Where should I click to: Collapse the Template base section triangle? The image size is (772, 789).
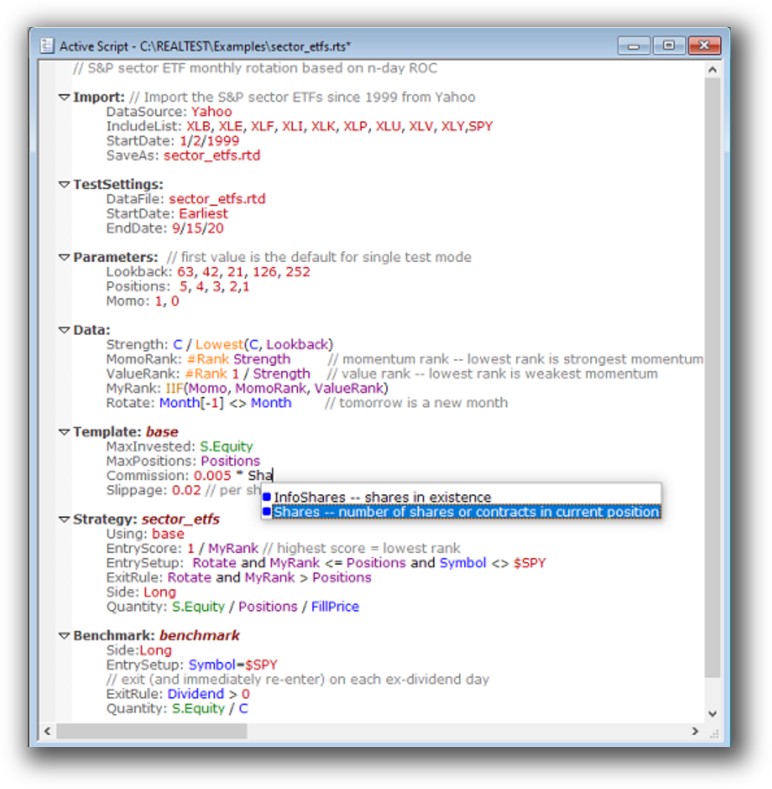(x=64, y=432)
